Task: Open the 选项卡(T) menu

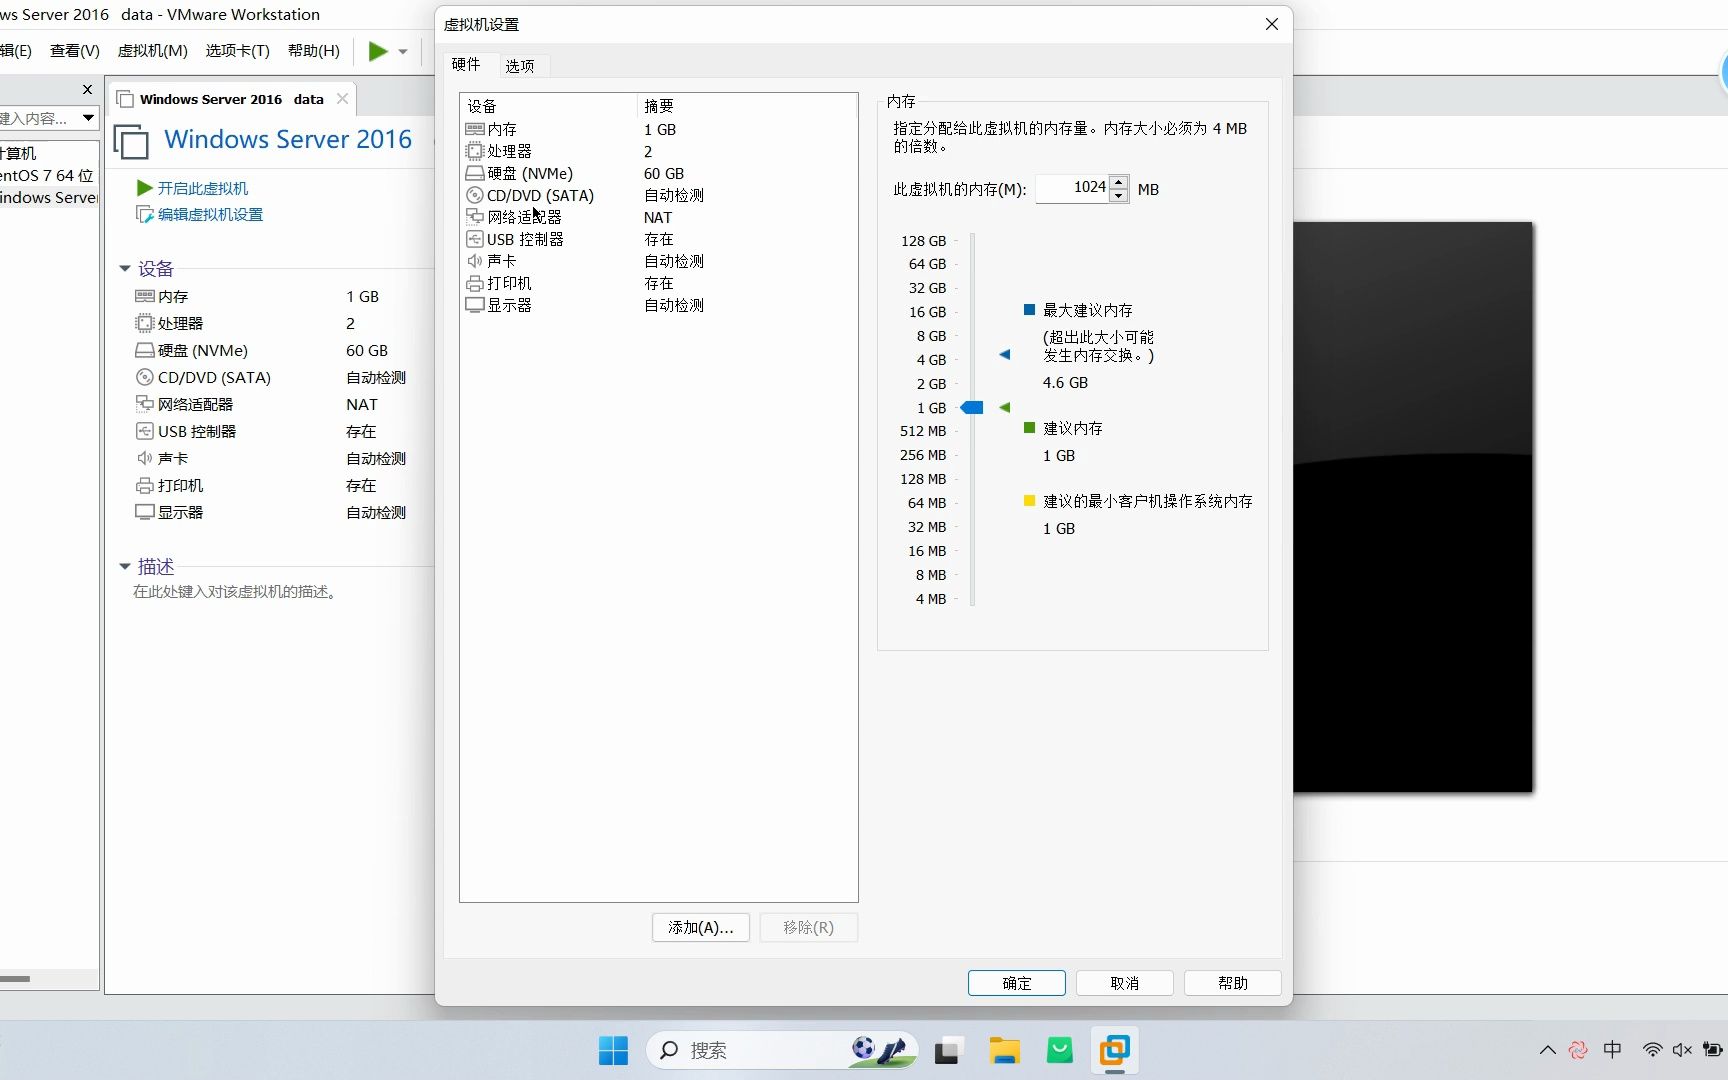Action: coord(237,50)
